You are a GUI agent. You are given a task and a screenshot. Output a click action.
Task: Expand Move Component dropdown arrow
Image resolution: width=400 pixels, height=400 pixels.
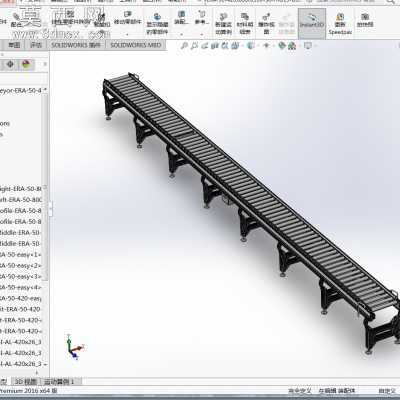coord(128,34)
